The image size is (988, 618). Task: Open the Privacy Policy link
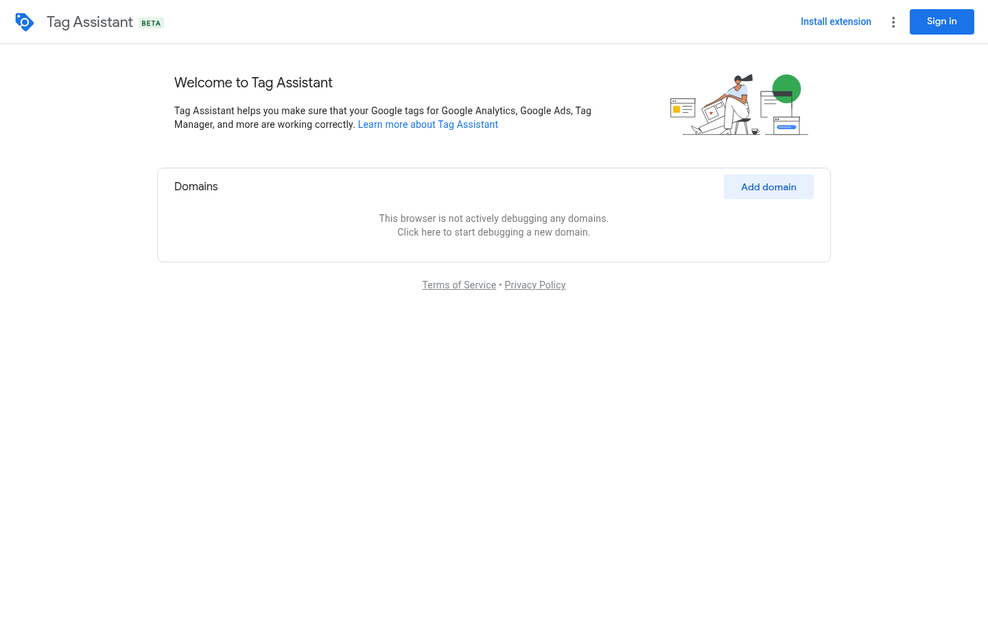click(535, 285)
